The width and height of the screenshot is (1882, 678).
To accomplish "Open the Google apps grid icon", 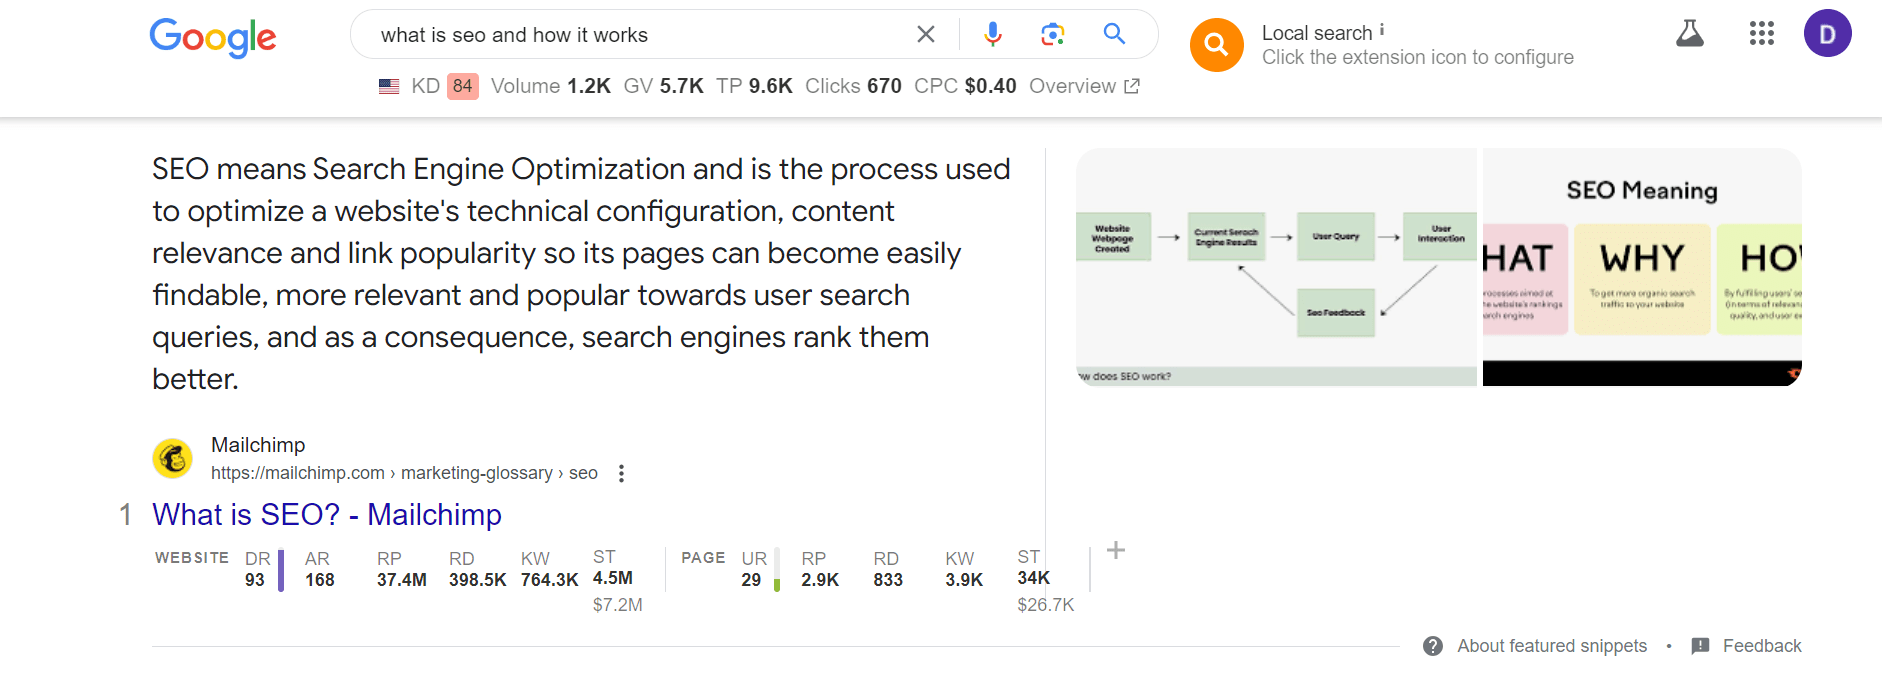I will (1762, 34).
